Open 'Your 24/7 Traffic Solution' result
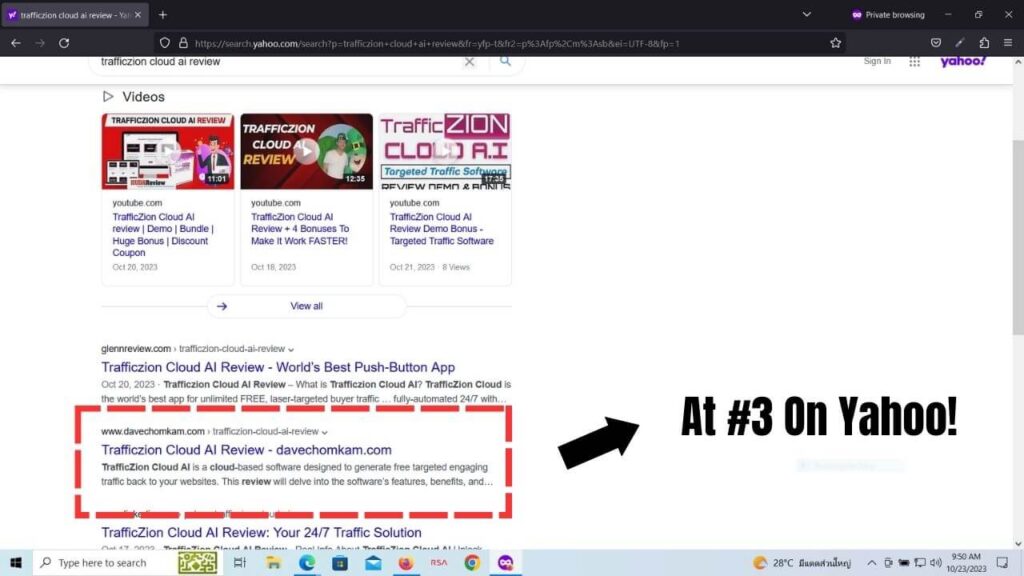Image resolution: width=1024 pixels, height=576 pixels. click(261, 532)
